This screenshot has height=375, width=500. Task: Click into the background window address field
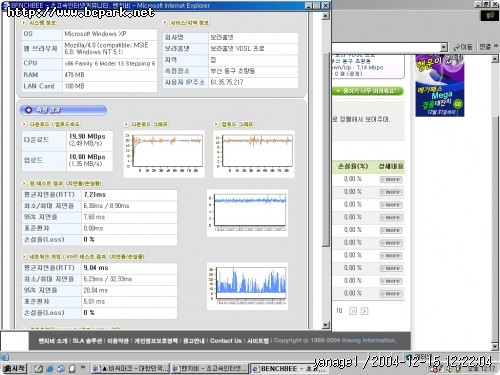tap(386, 47)
